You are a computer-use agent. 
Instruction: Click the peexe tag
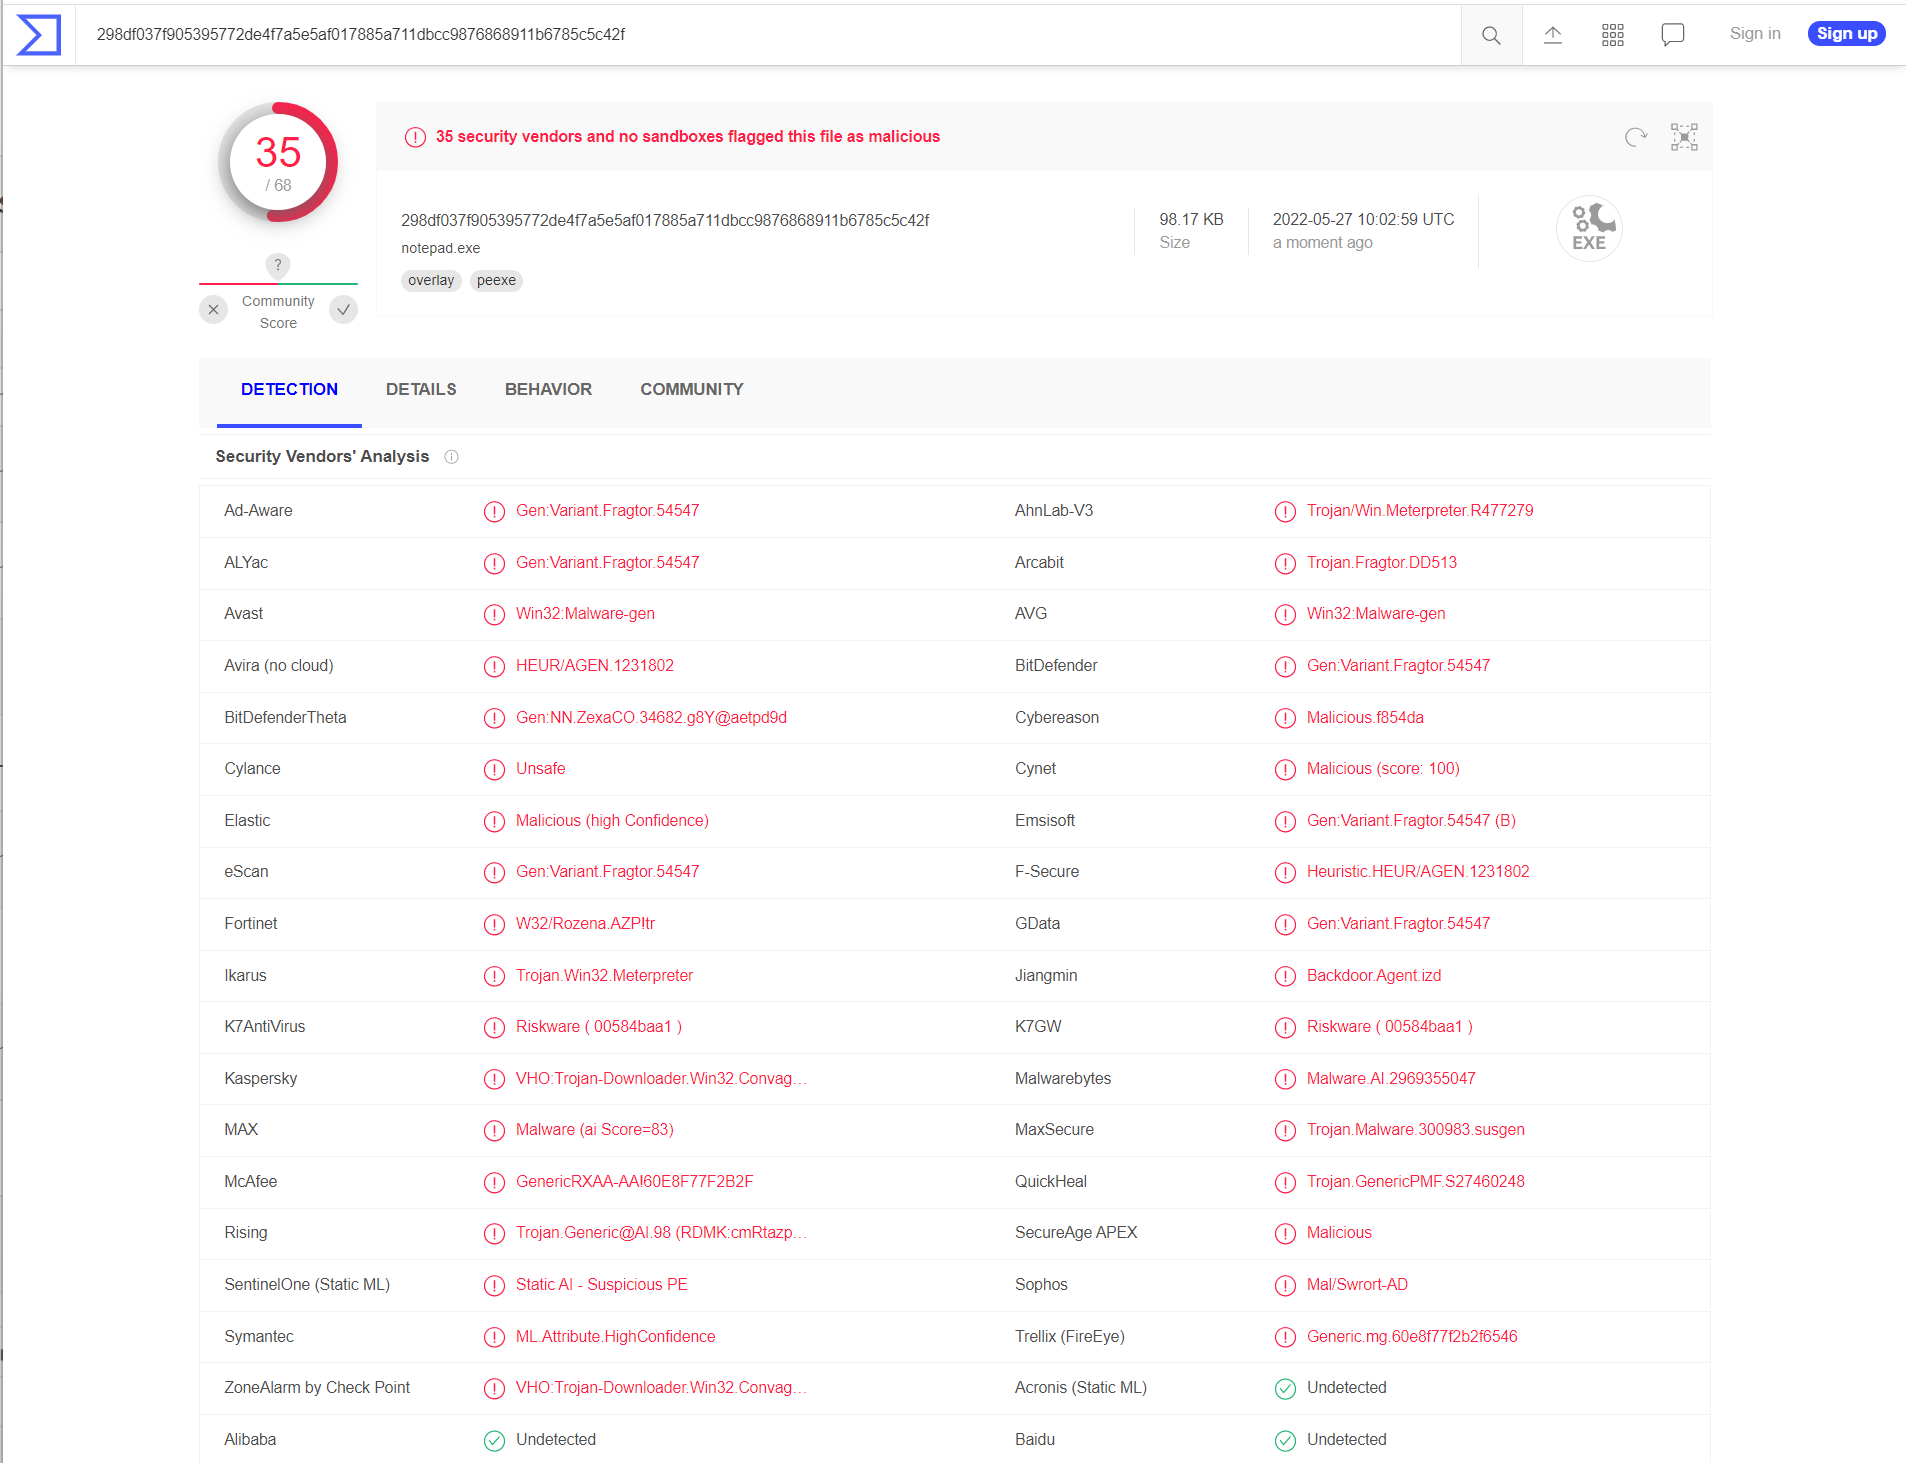496,281
